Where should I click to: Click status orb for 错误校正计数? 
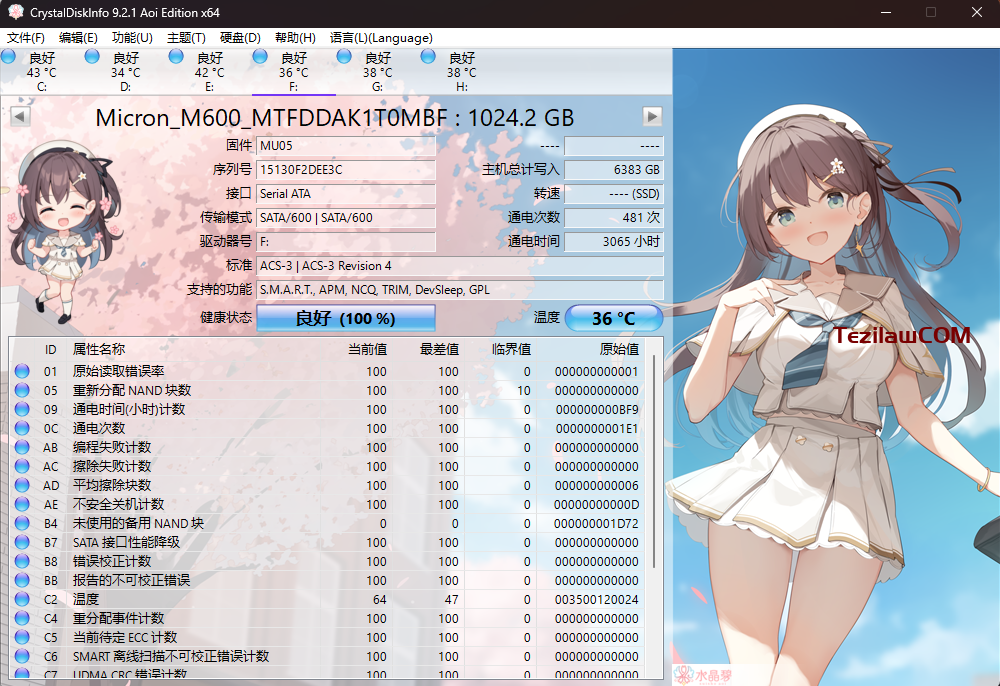(22, 561)
